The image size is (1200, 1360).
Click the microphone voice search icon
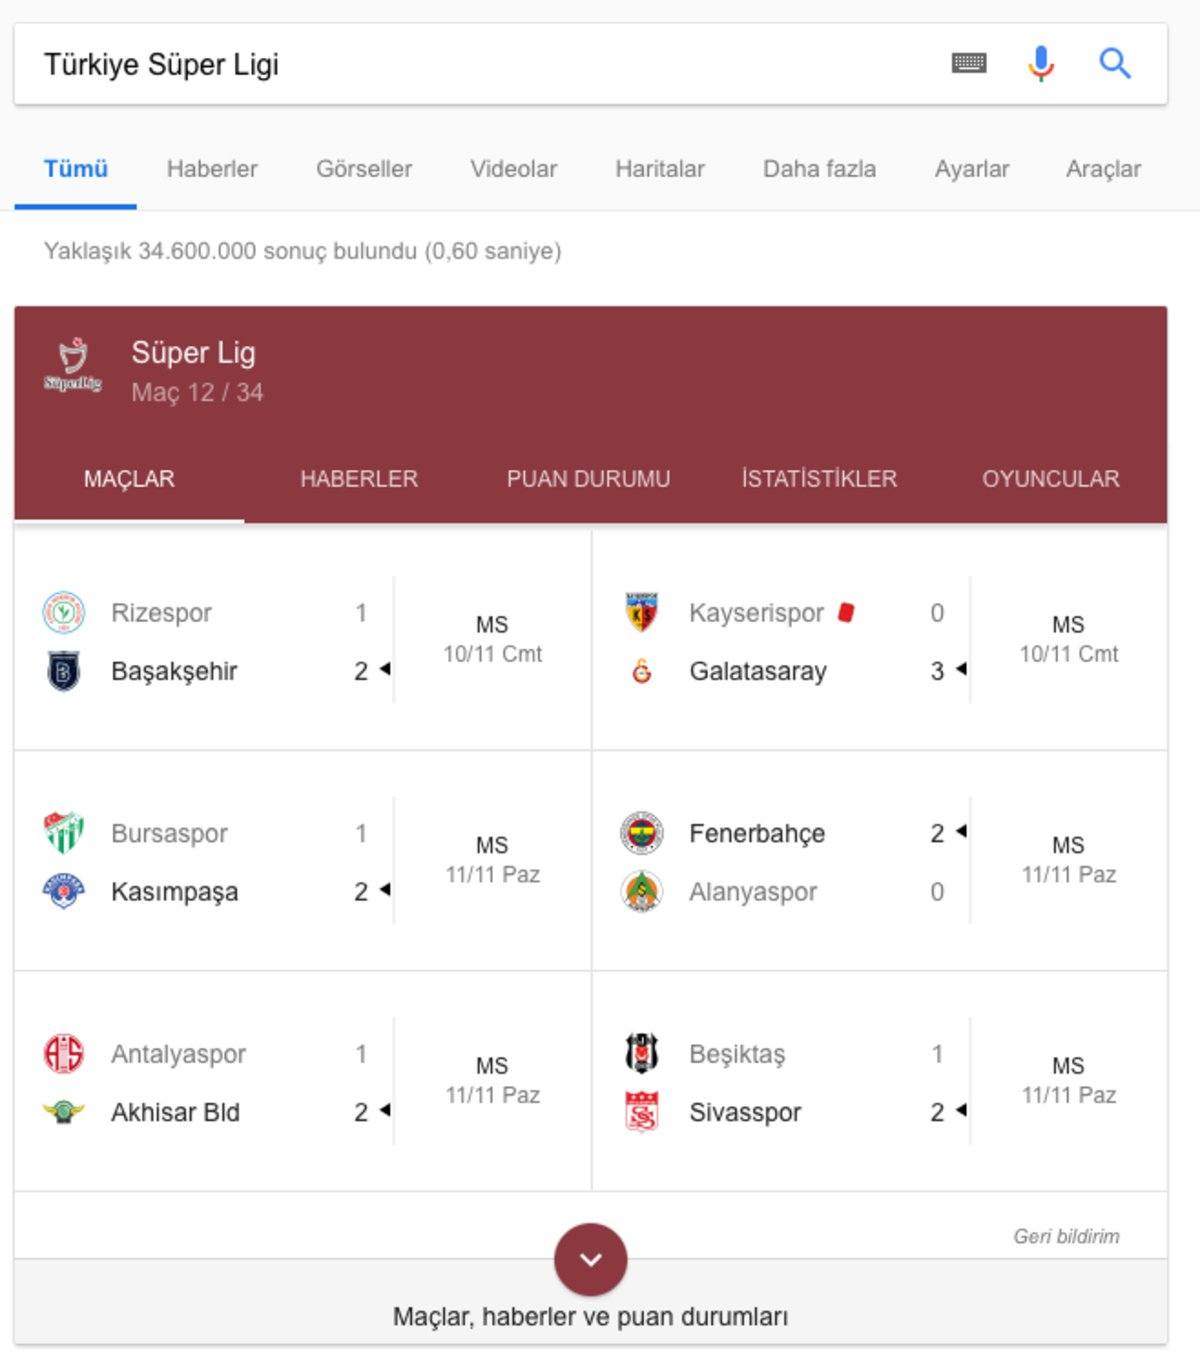(x=1041, y=63)
